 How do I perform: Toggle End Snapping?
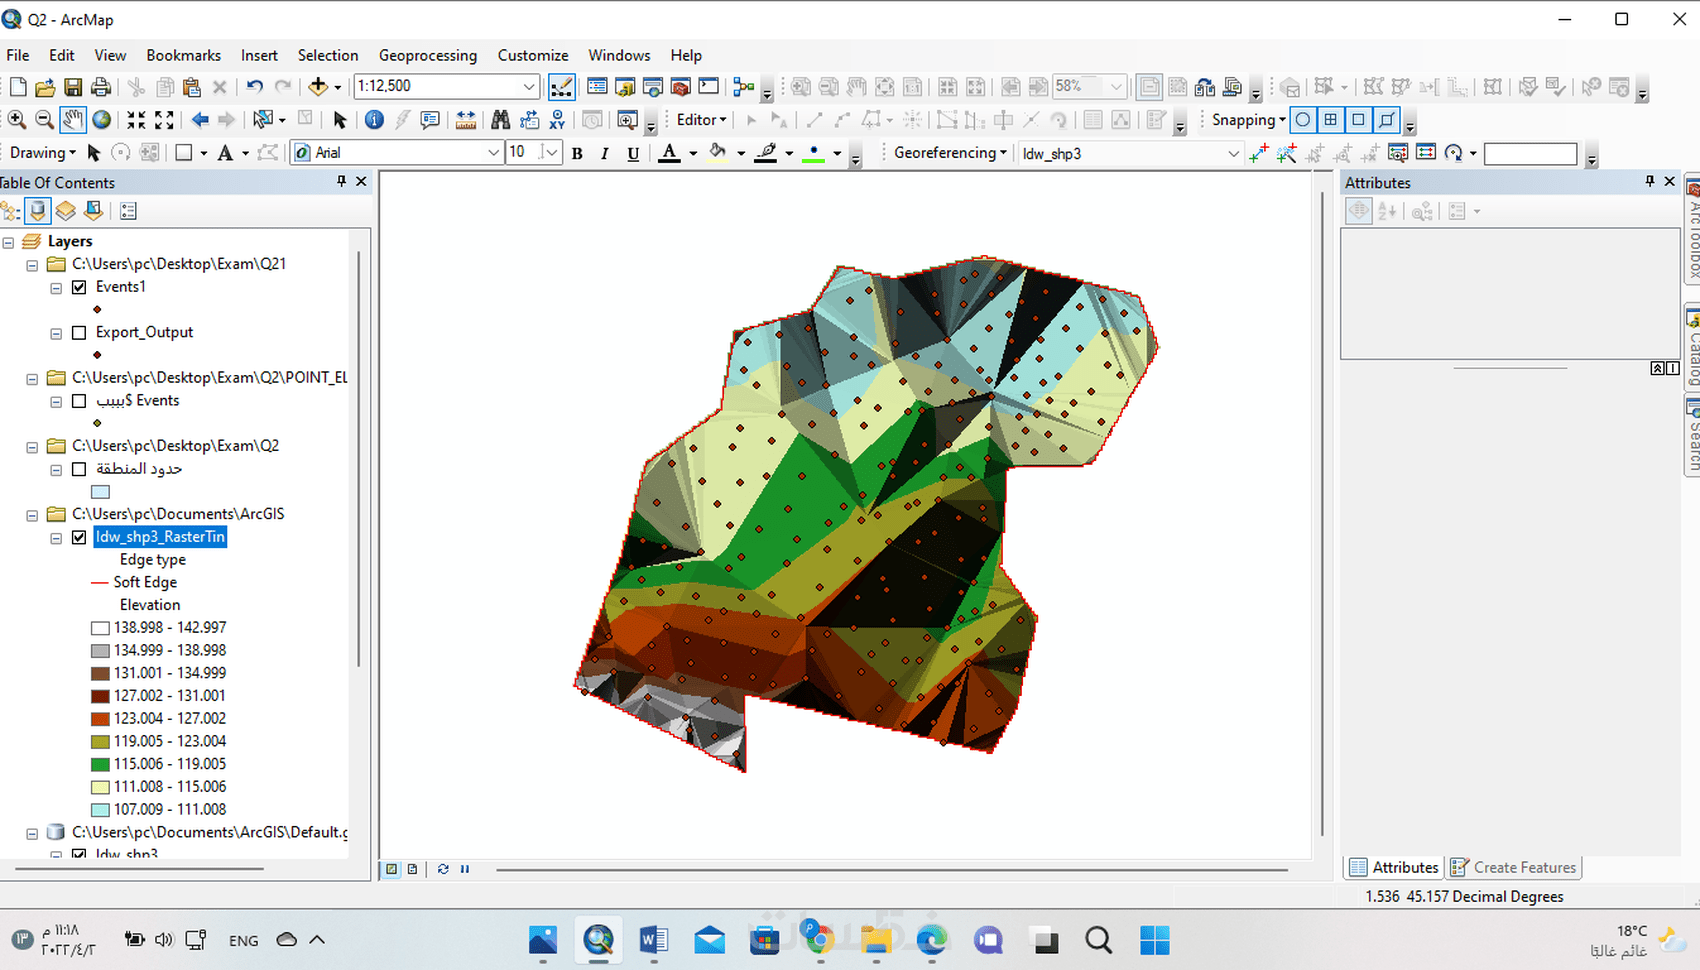click(1331, 120)
